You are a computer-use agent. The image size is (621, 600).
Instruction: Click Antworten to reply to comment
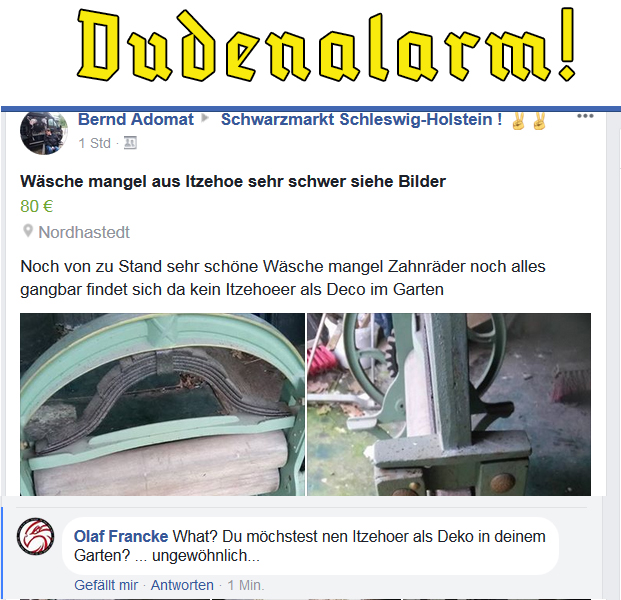pyautogui.click(x=182, y=585)
